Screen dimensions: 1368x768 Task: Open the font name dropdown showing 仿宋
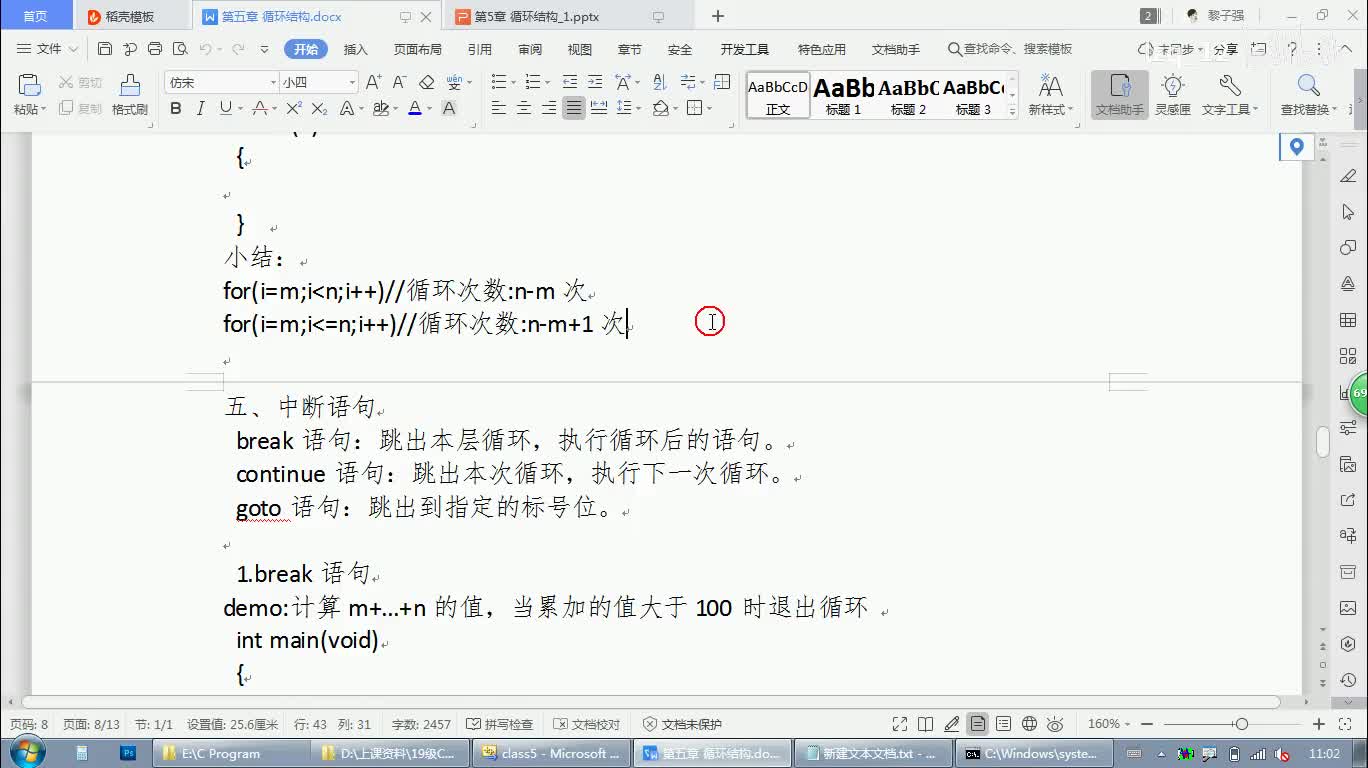[x=222, y=82]
